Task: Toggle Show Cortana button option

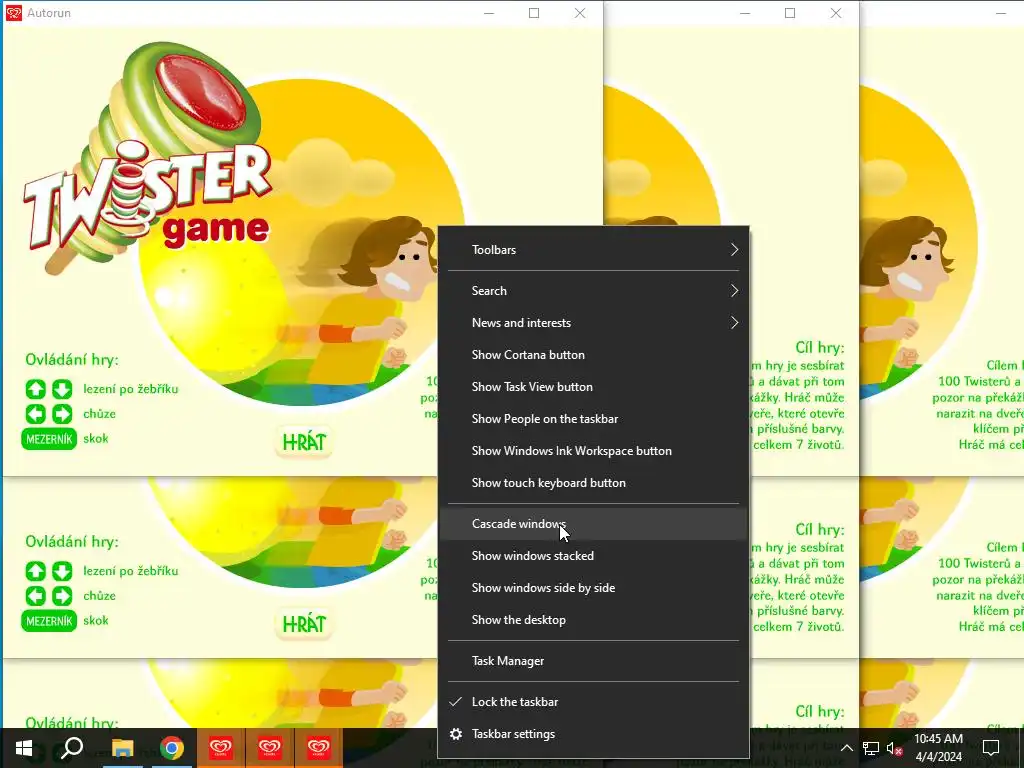Action: point(594,355)
